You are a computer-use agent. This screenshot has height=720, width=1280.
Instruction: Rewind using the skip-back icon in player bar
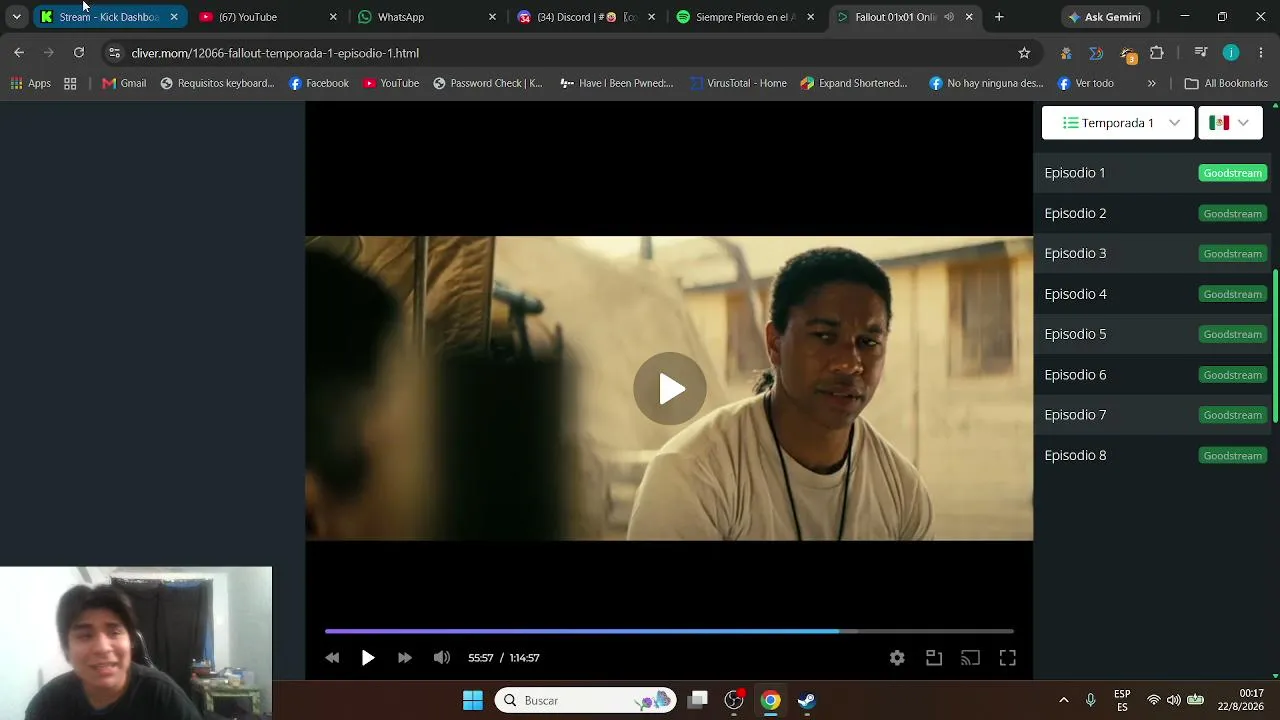click(x=332, y=658)
